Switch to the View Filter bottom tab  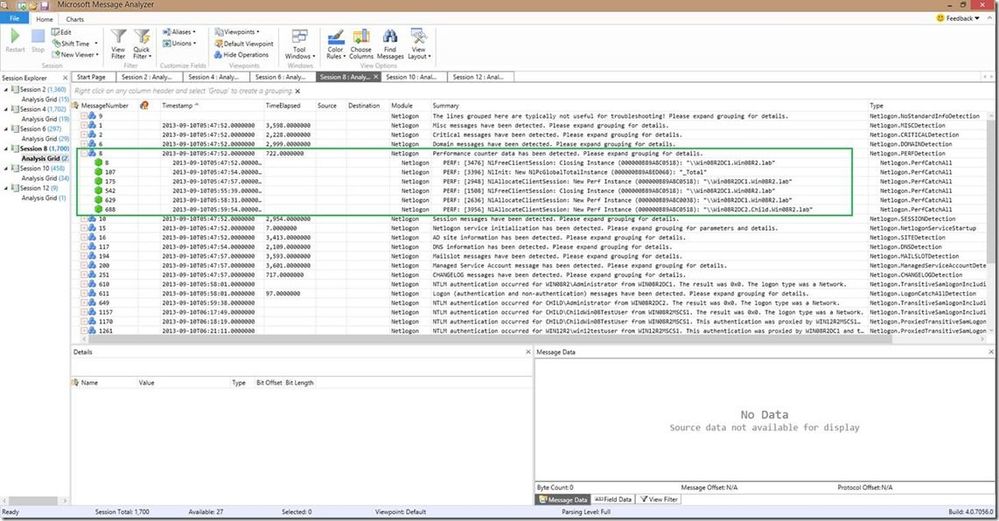point(659,499)
